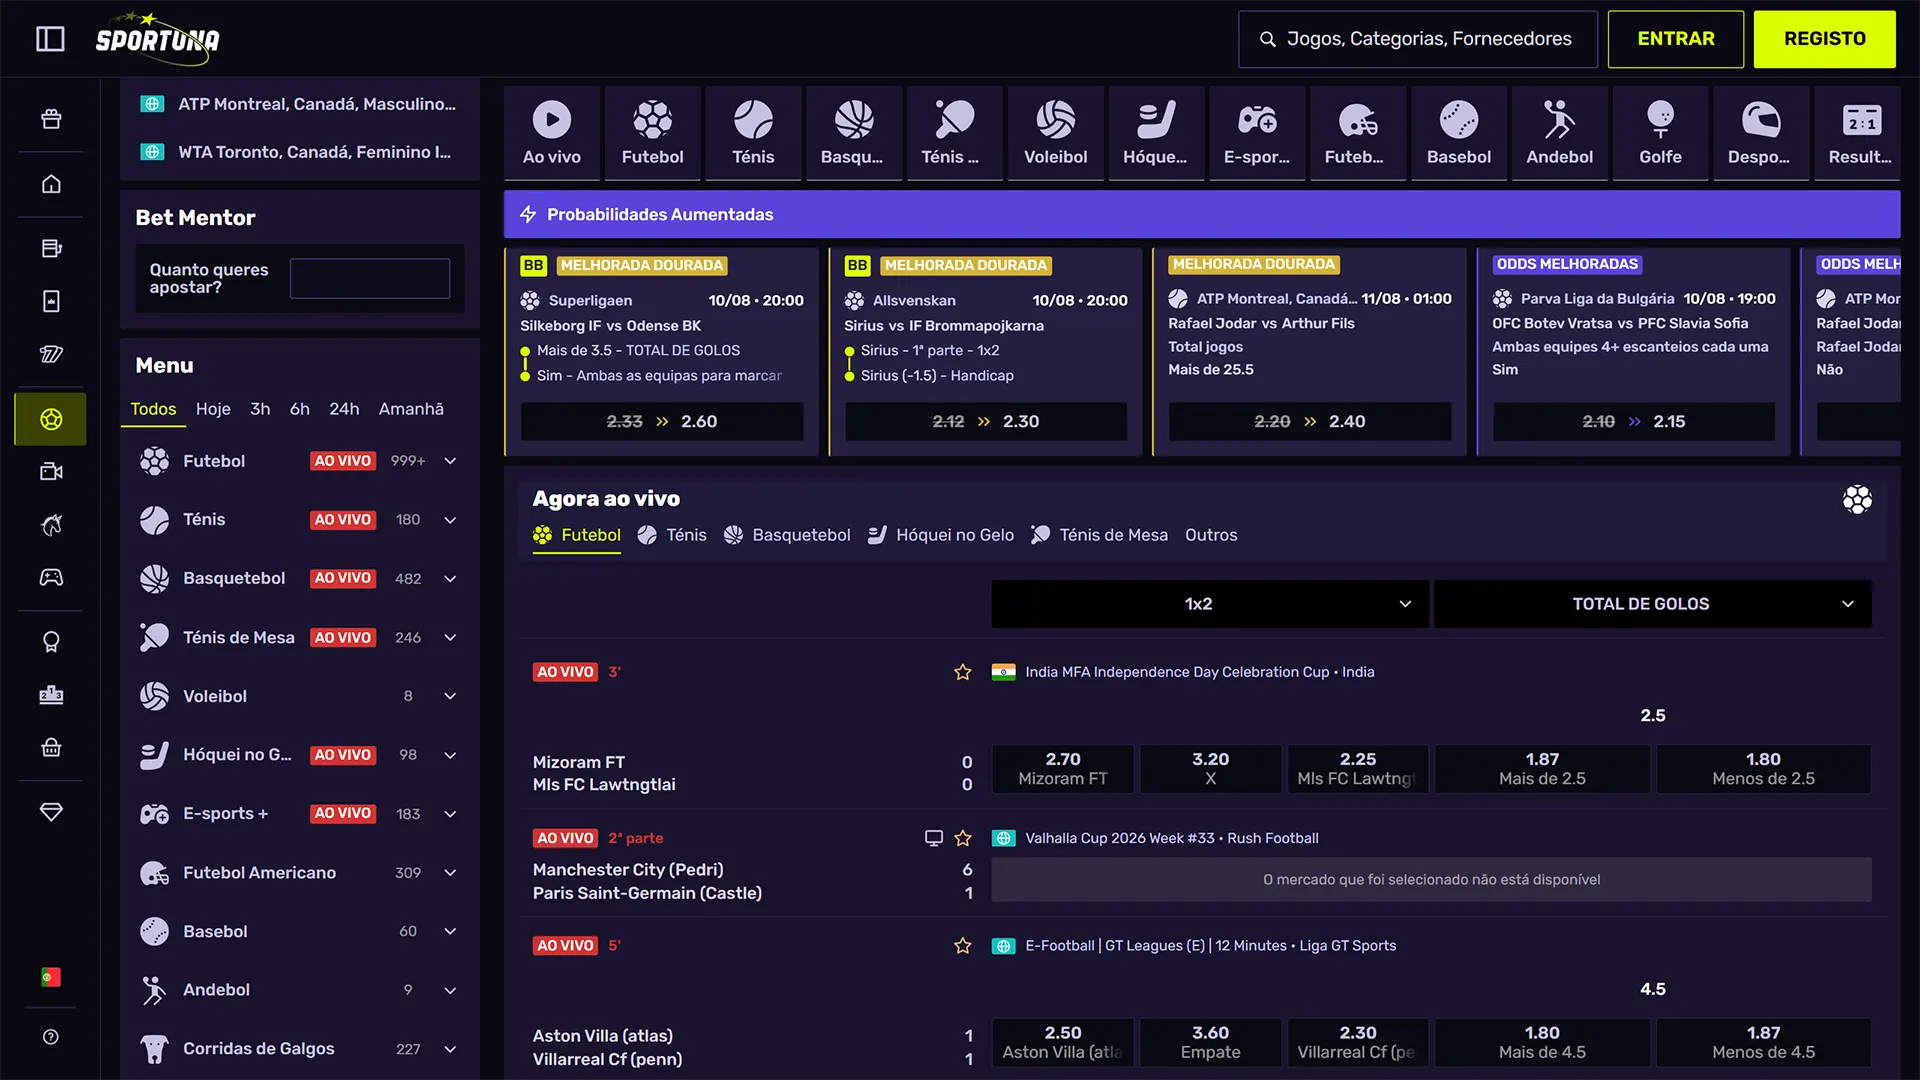Go to the home sidebar icon
The image size is (1920, 1080).
coord(51,184)
